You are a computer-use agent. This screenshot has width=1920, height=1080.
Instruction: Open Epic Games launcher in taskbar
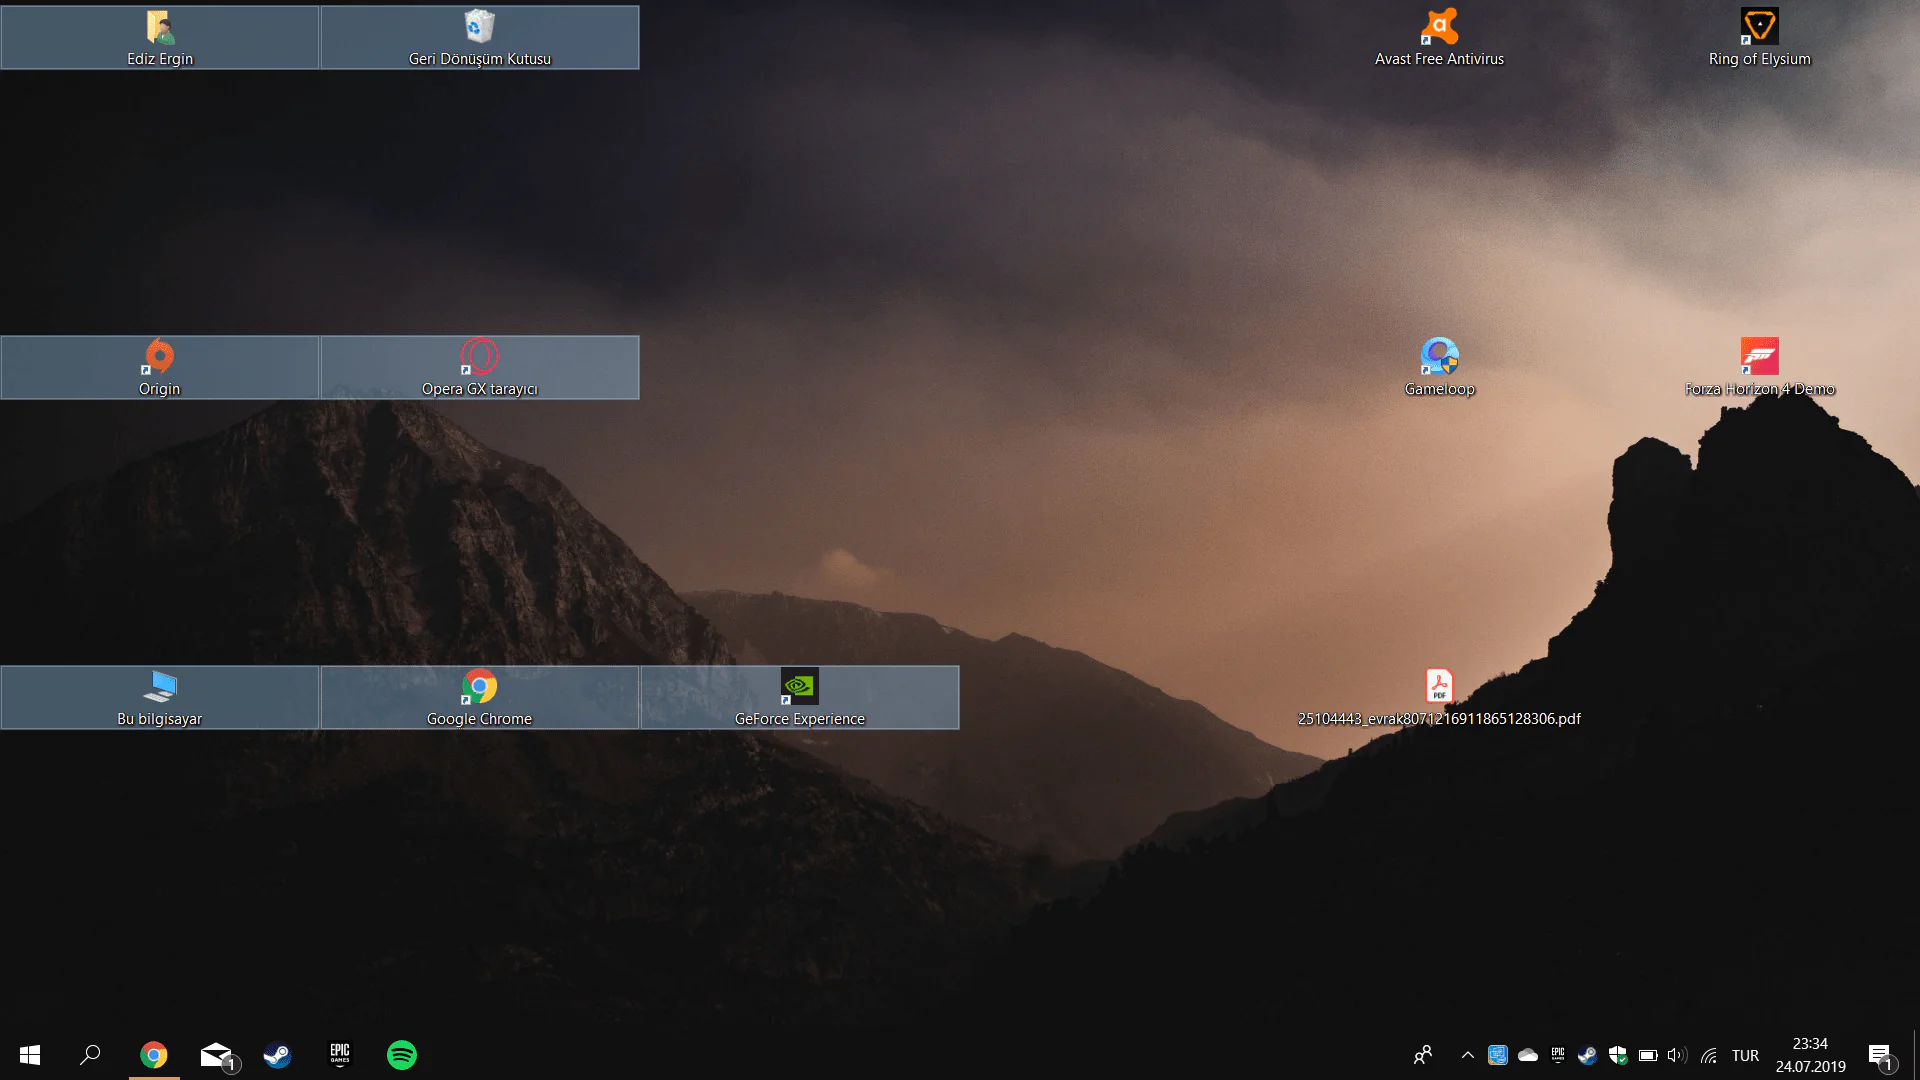coord(340,1055)
